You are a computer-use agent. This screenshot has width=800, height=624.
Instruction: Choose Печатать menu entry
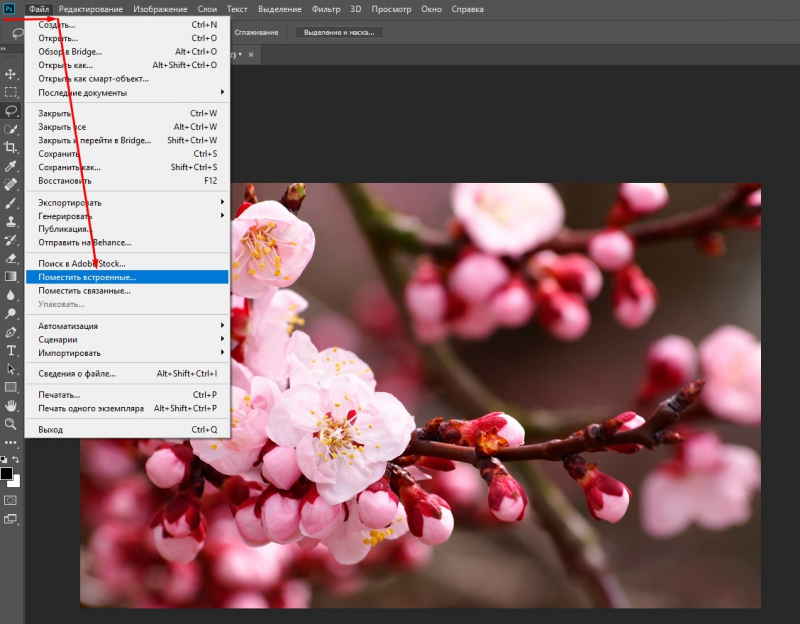click(x=127, y=394)
